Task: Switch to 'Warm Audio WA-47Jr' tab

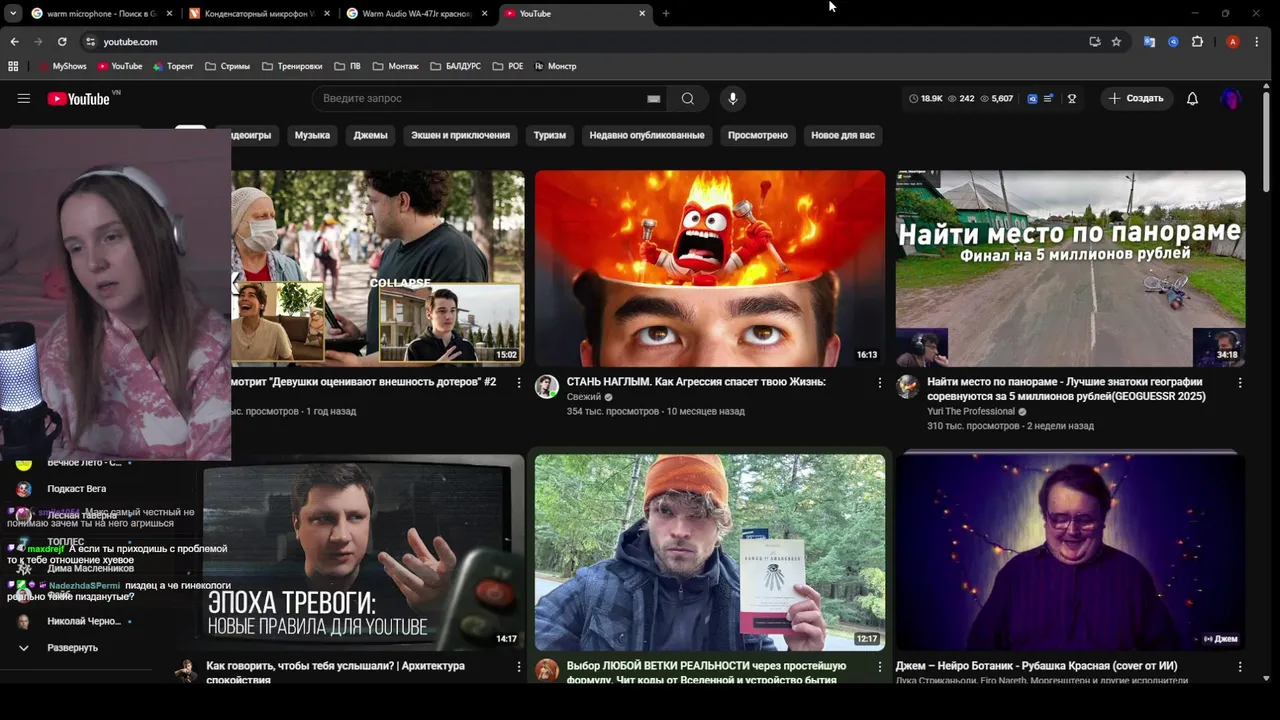Action: pyautogui.click(x=416, y=13)
